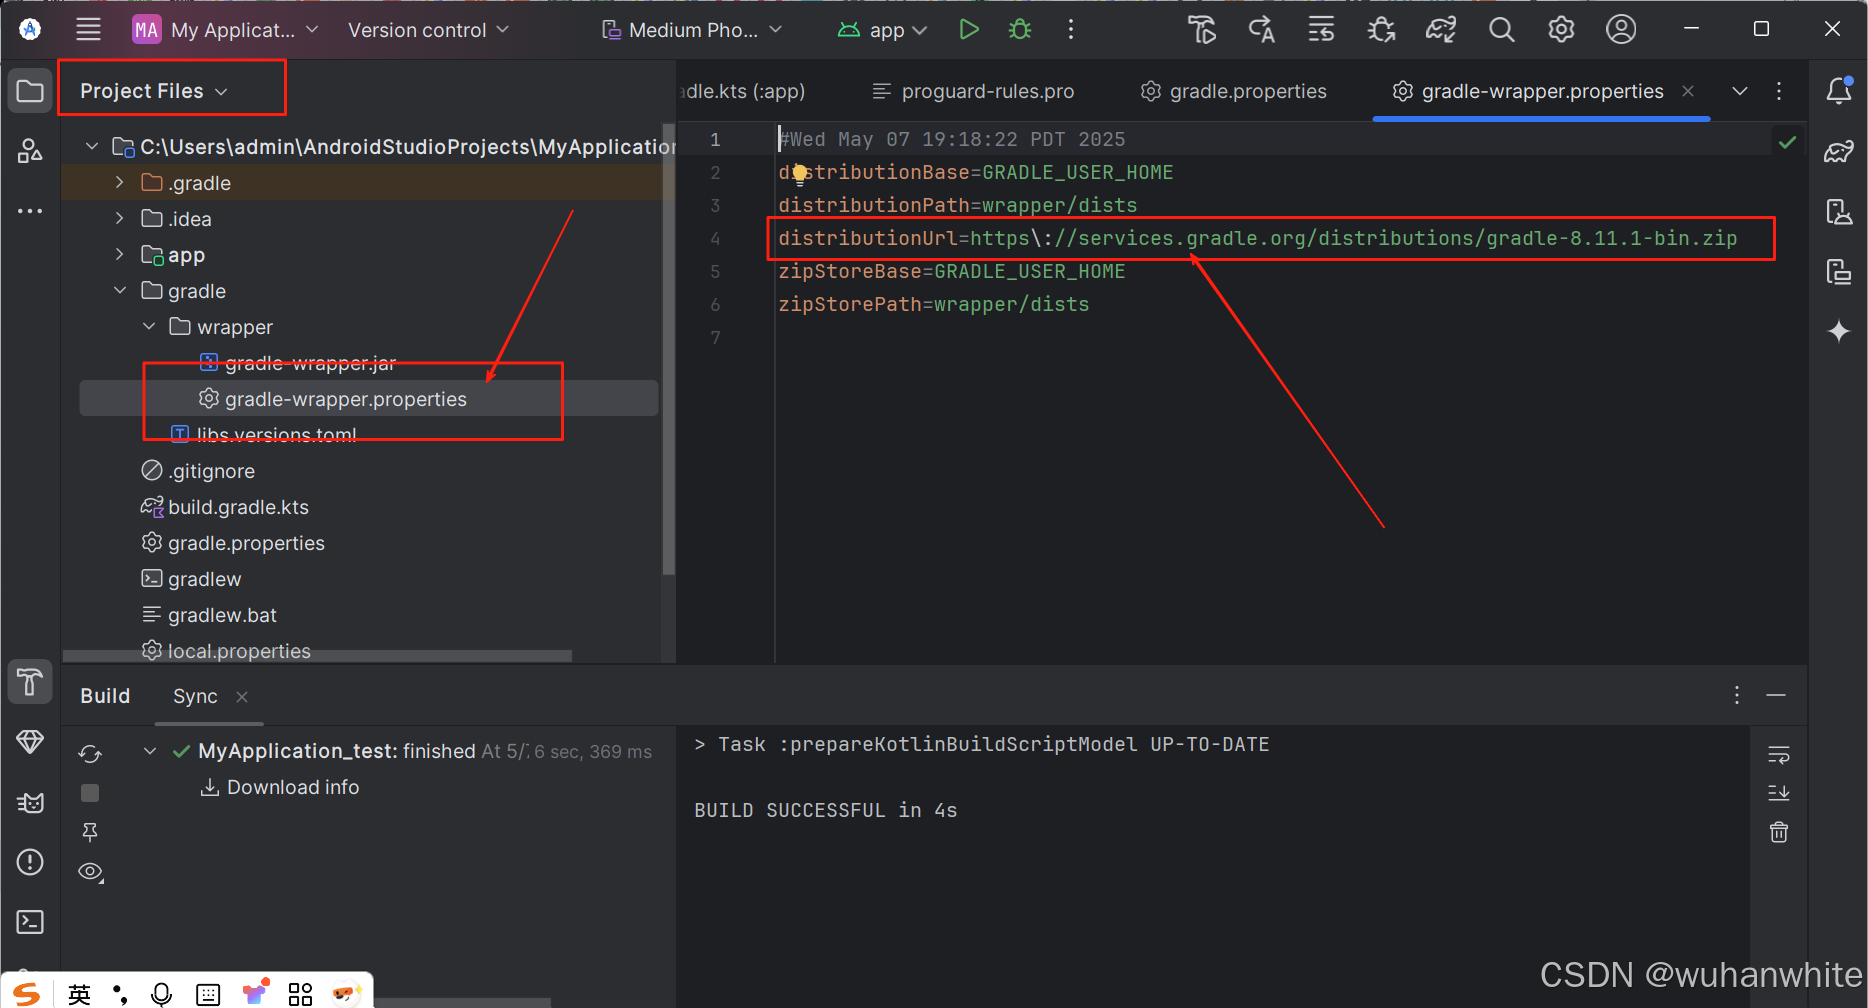The height and width of the screenshot is (1008, 1868).
Task: Open Terminal icon in left sidebar
Action: [x=30, y=922]
